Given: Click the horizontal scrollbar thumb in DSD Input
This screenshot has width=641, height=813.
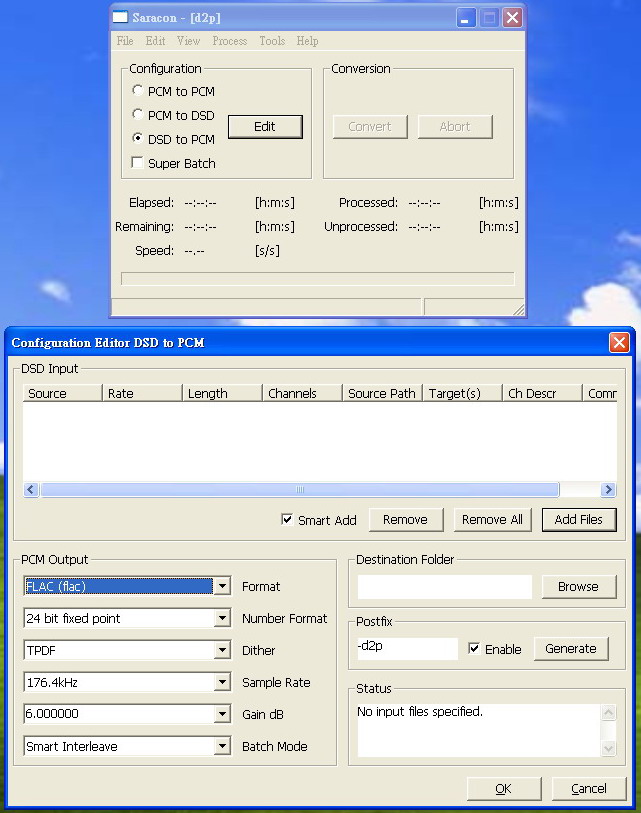Looking at the screenshot, I should (300, 489).
